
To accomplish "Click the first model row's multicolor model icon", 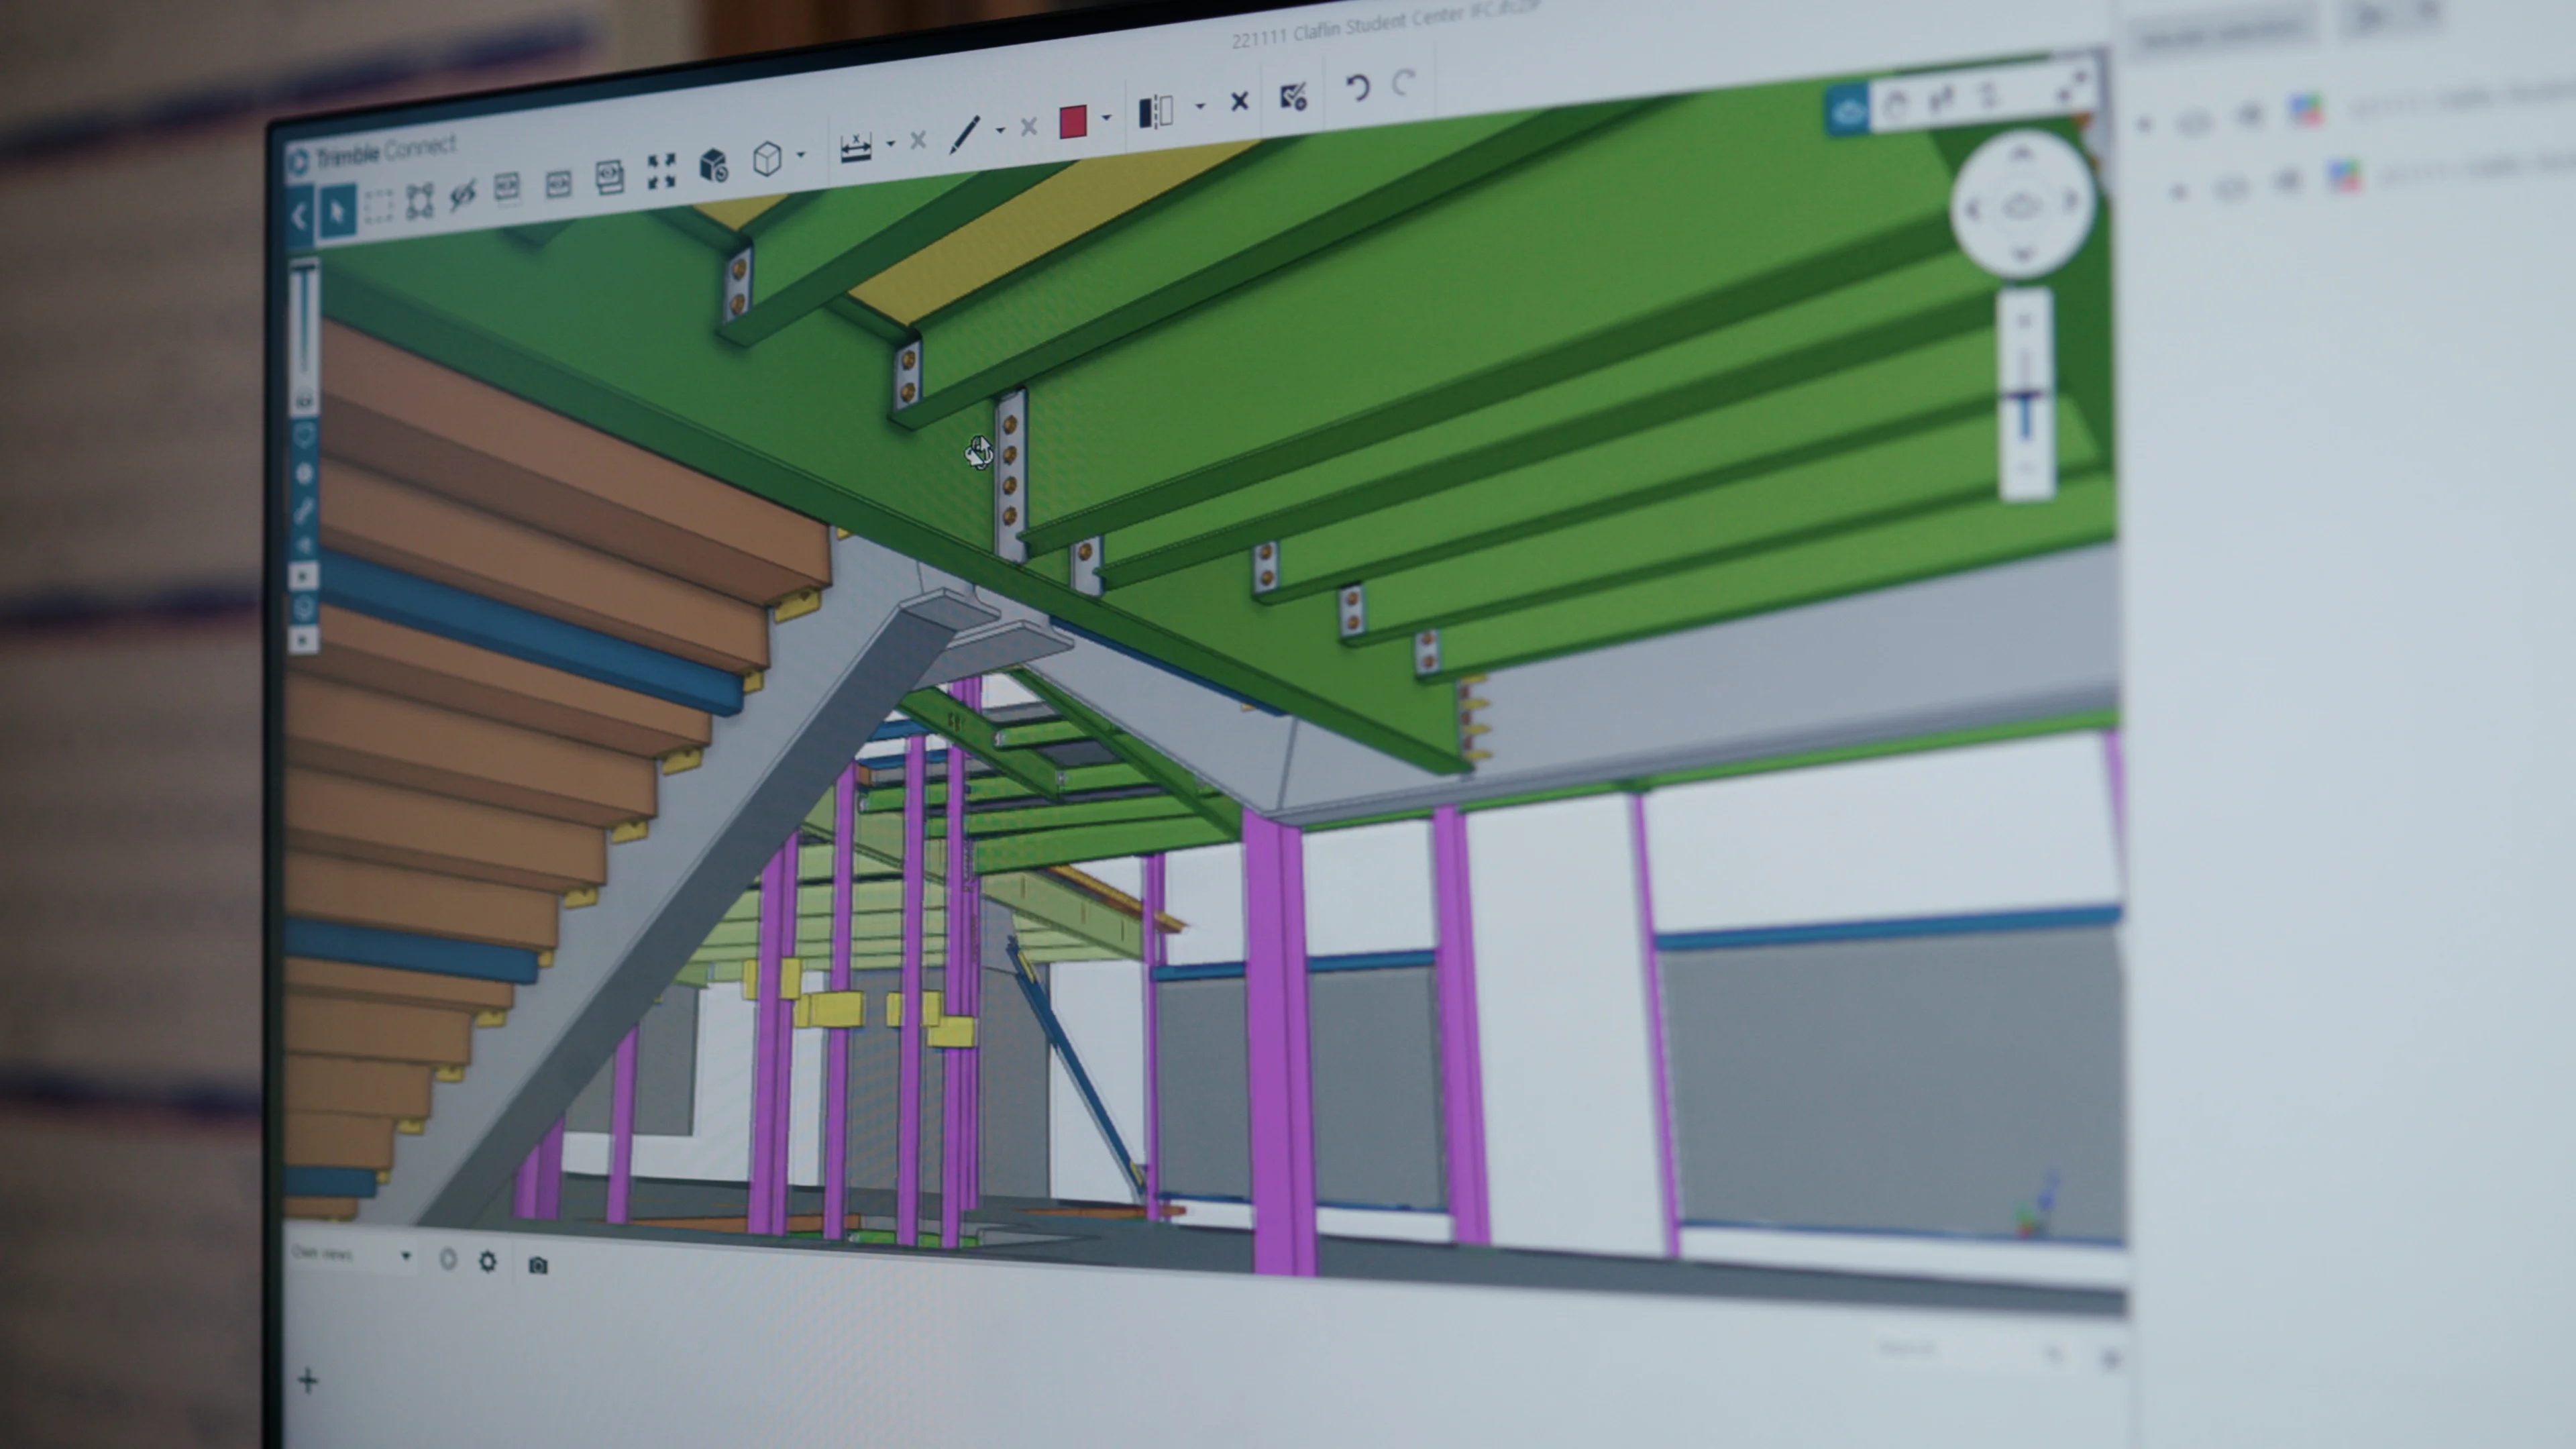I will coord(2306,109).
